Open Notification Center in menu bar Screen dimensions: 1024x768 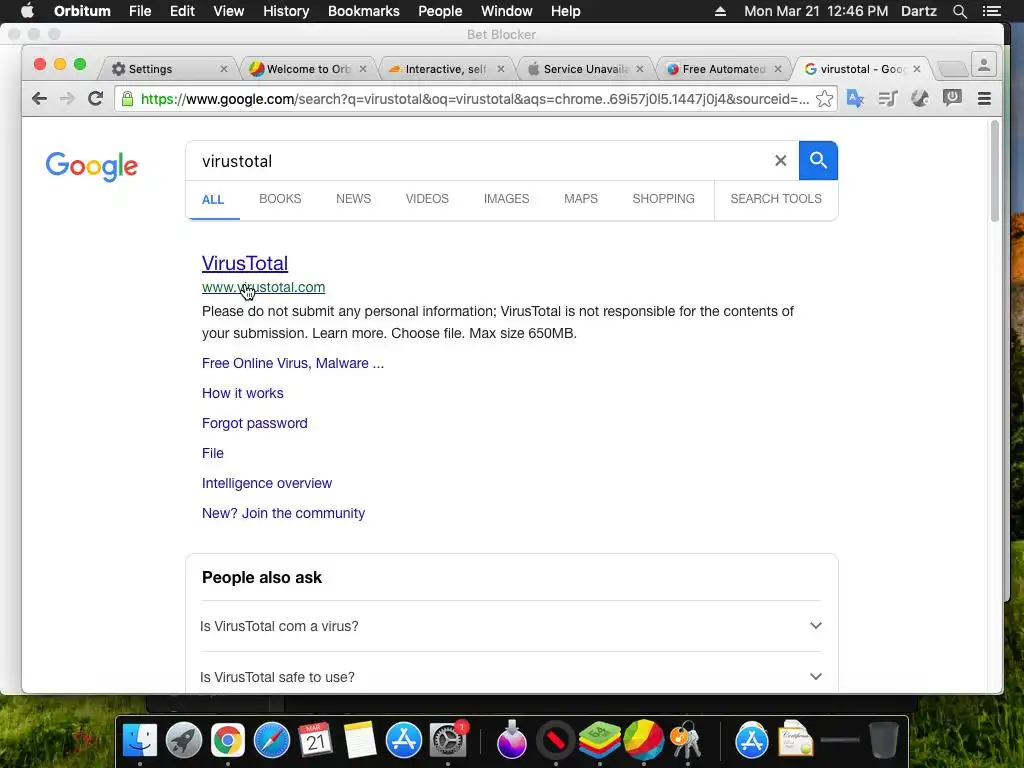pos(991,11)
